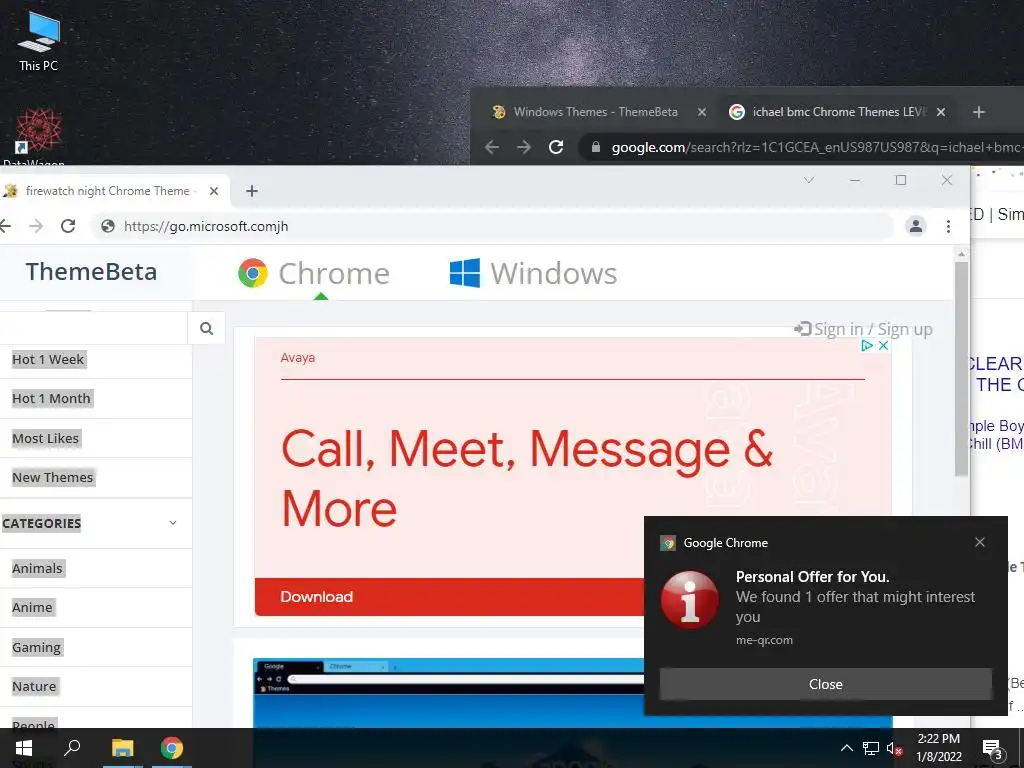The width and height of the screenshot is (1024, 768).
Task: Select the Nature category
Action: coord(34,686)
